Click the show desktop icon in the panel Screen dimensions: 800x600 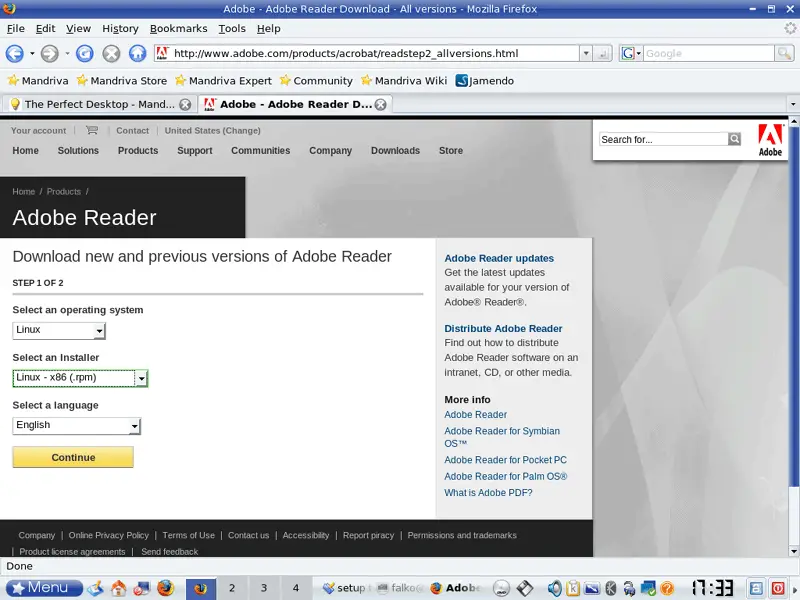95,588
